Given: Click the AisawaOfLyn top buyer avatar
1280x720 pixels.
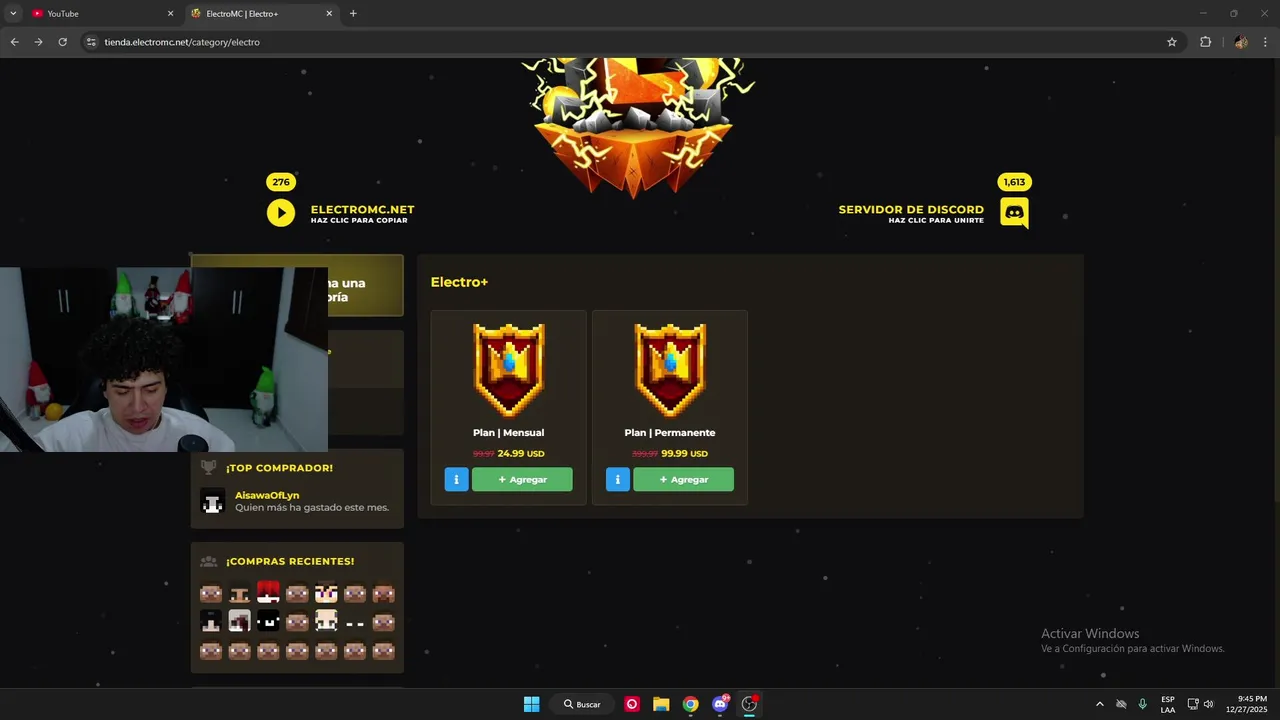Looking at the screenshot, I should tap(212, 502).
